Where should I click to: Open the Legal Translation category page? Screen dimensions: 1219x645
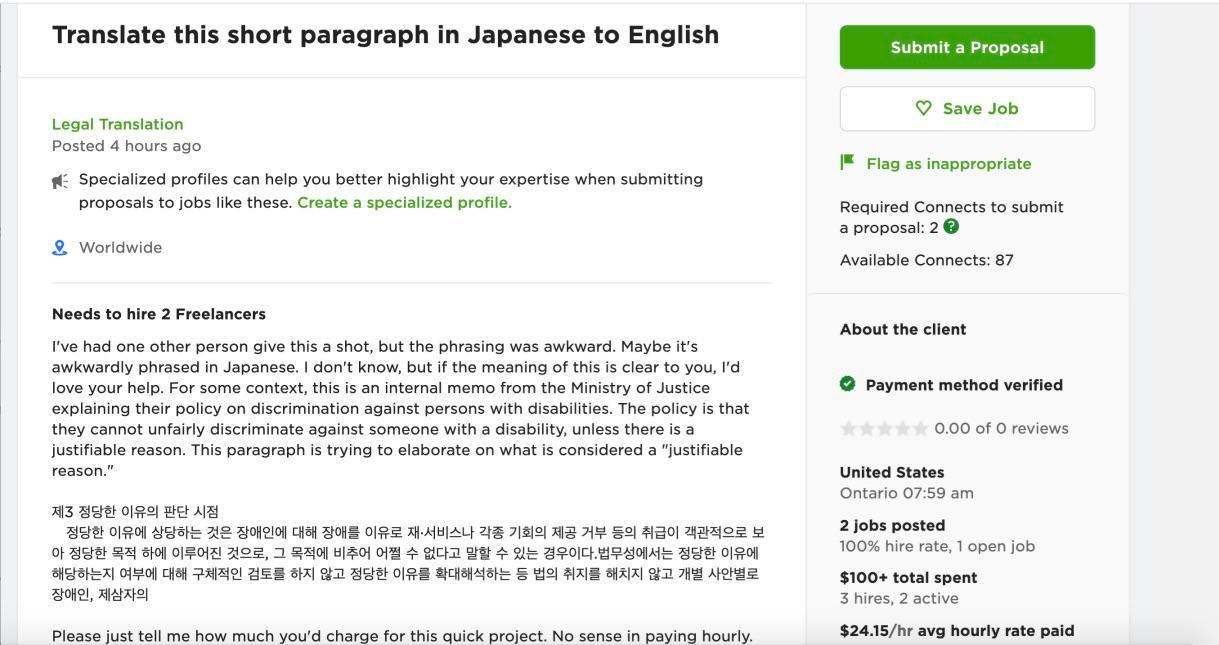[116, 123]
